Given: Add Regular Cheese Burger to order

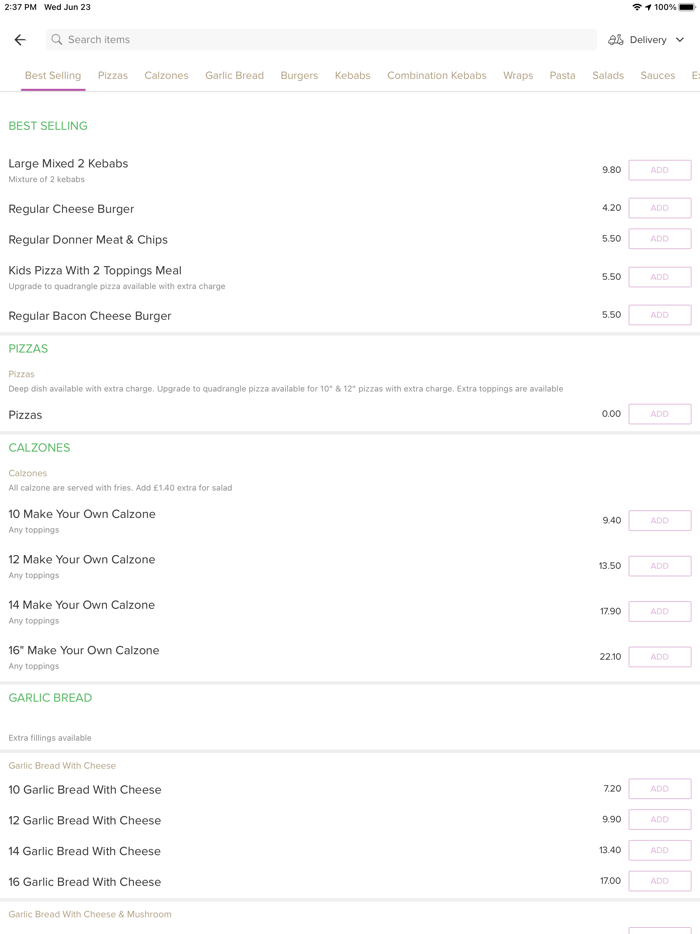Looking at the screenshot, I should 659,208.
